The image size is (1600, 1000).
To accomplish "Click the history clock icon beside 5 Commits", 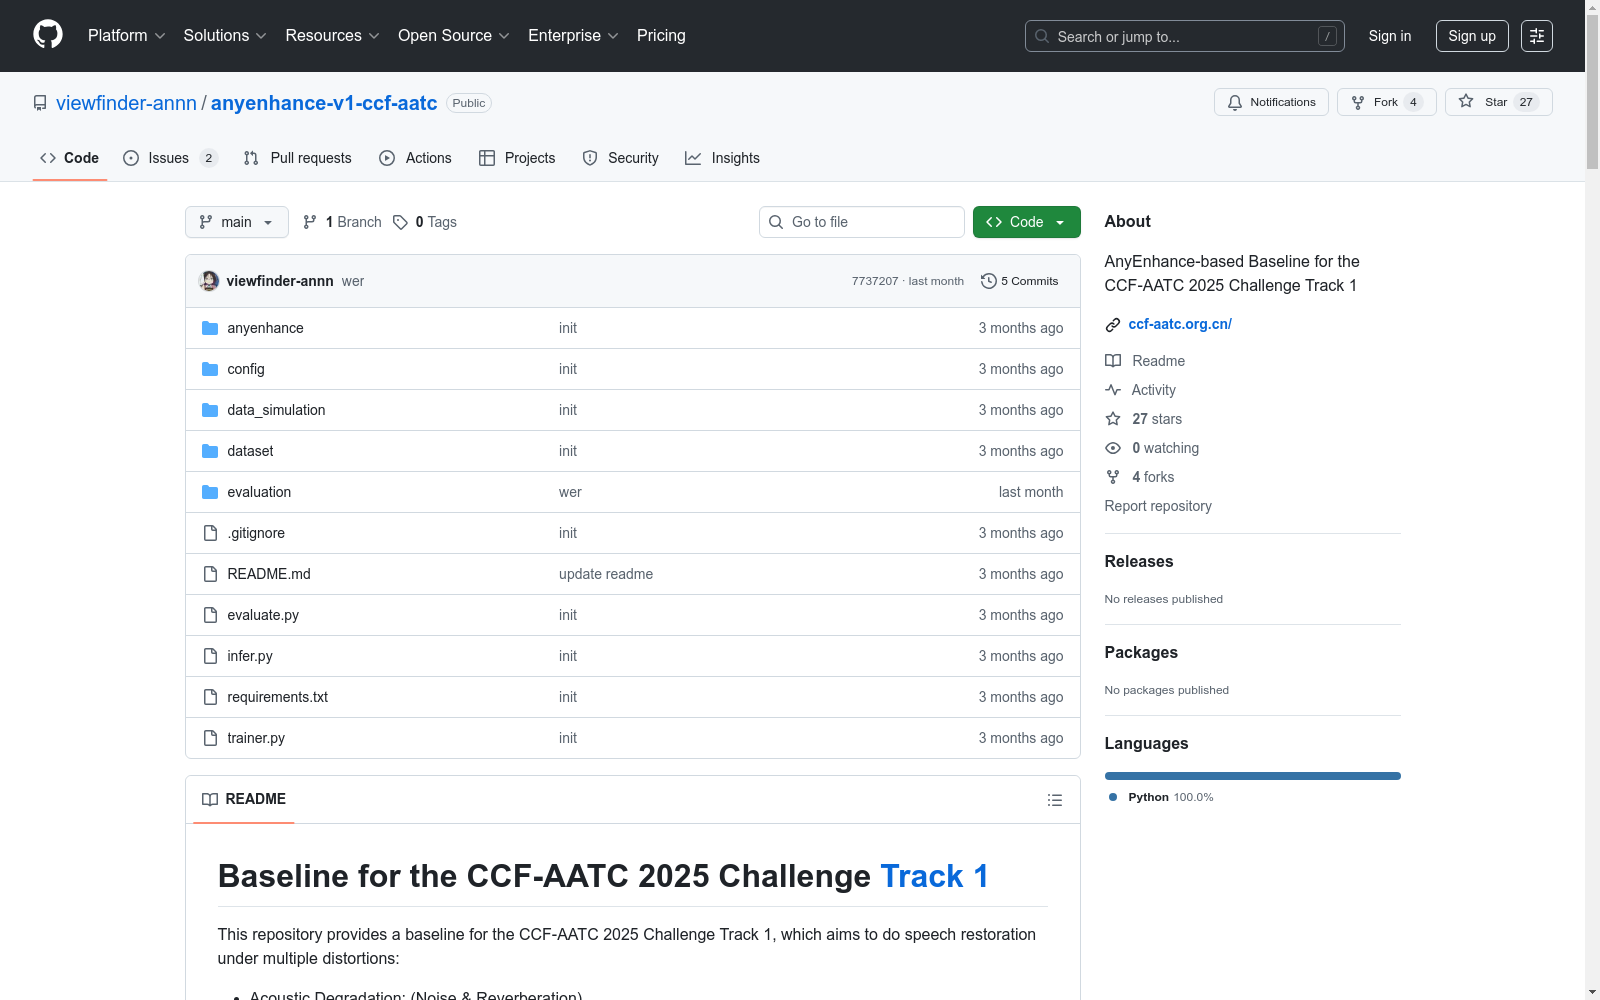I will pyautogui.click(x=989, y=281).
